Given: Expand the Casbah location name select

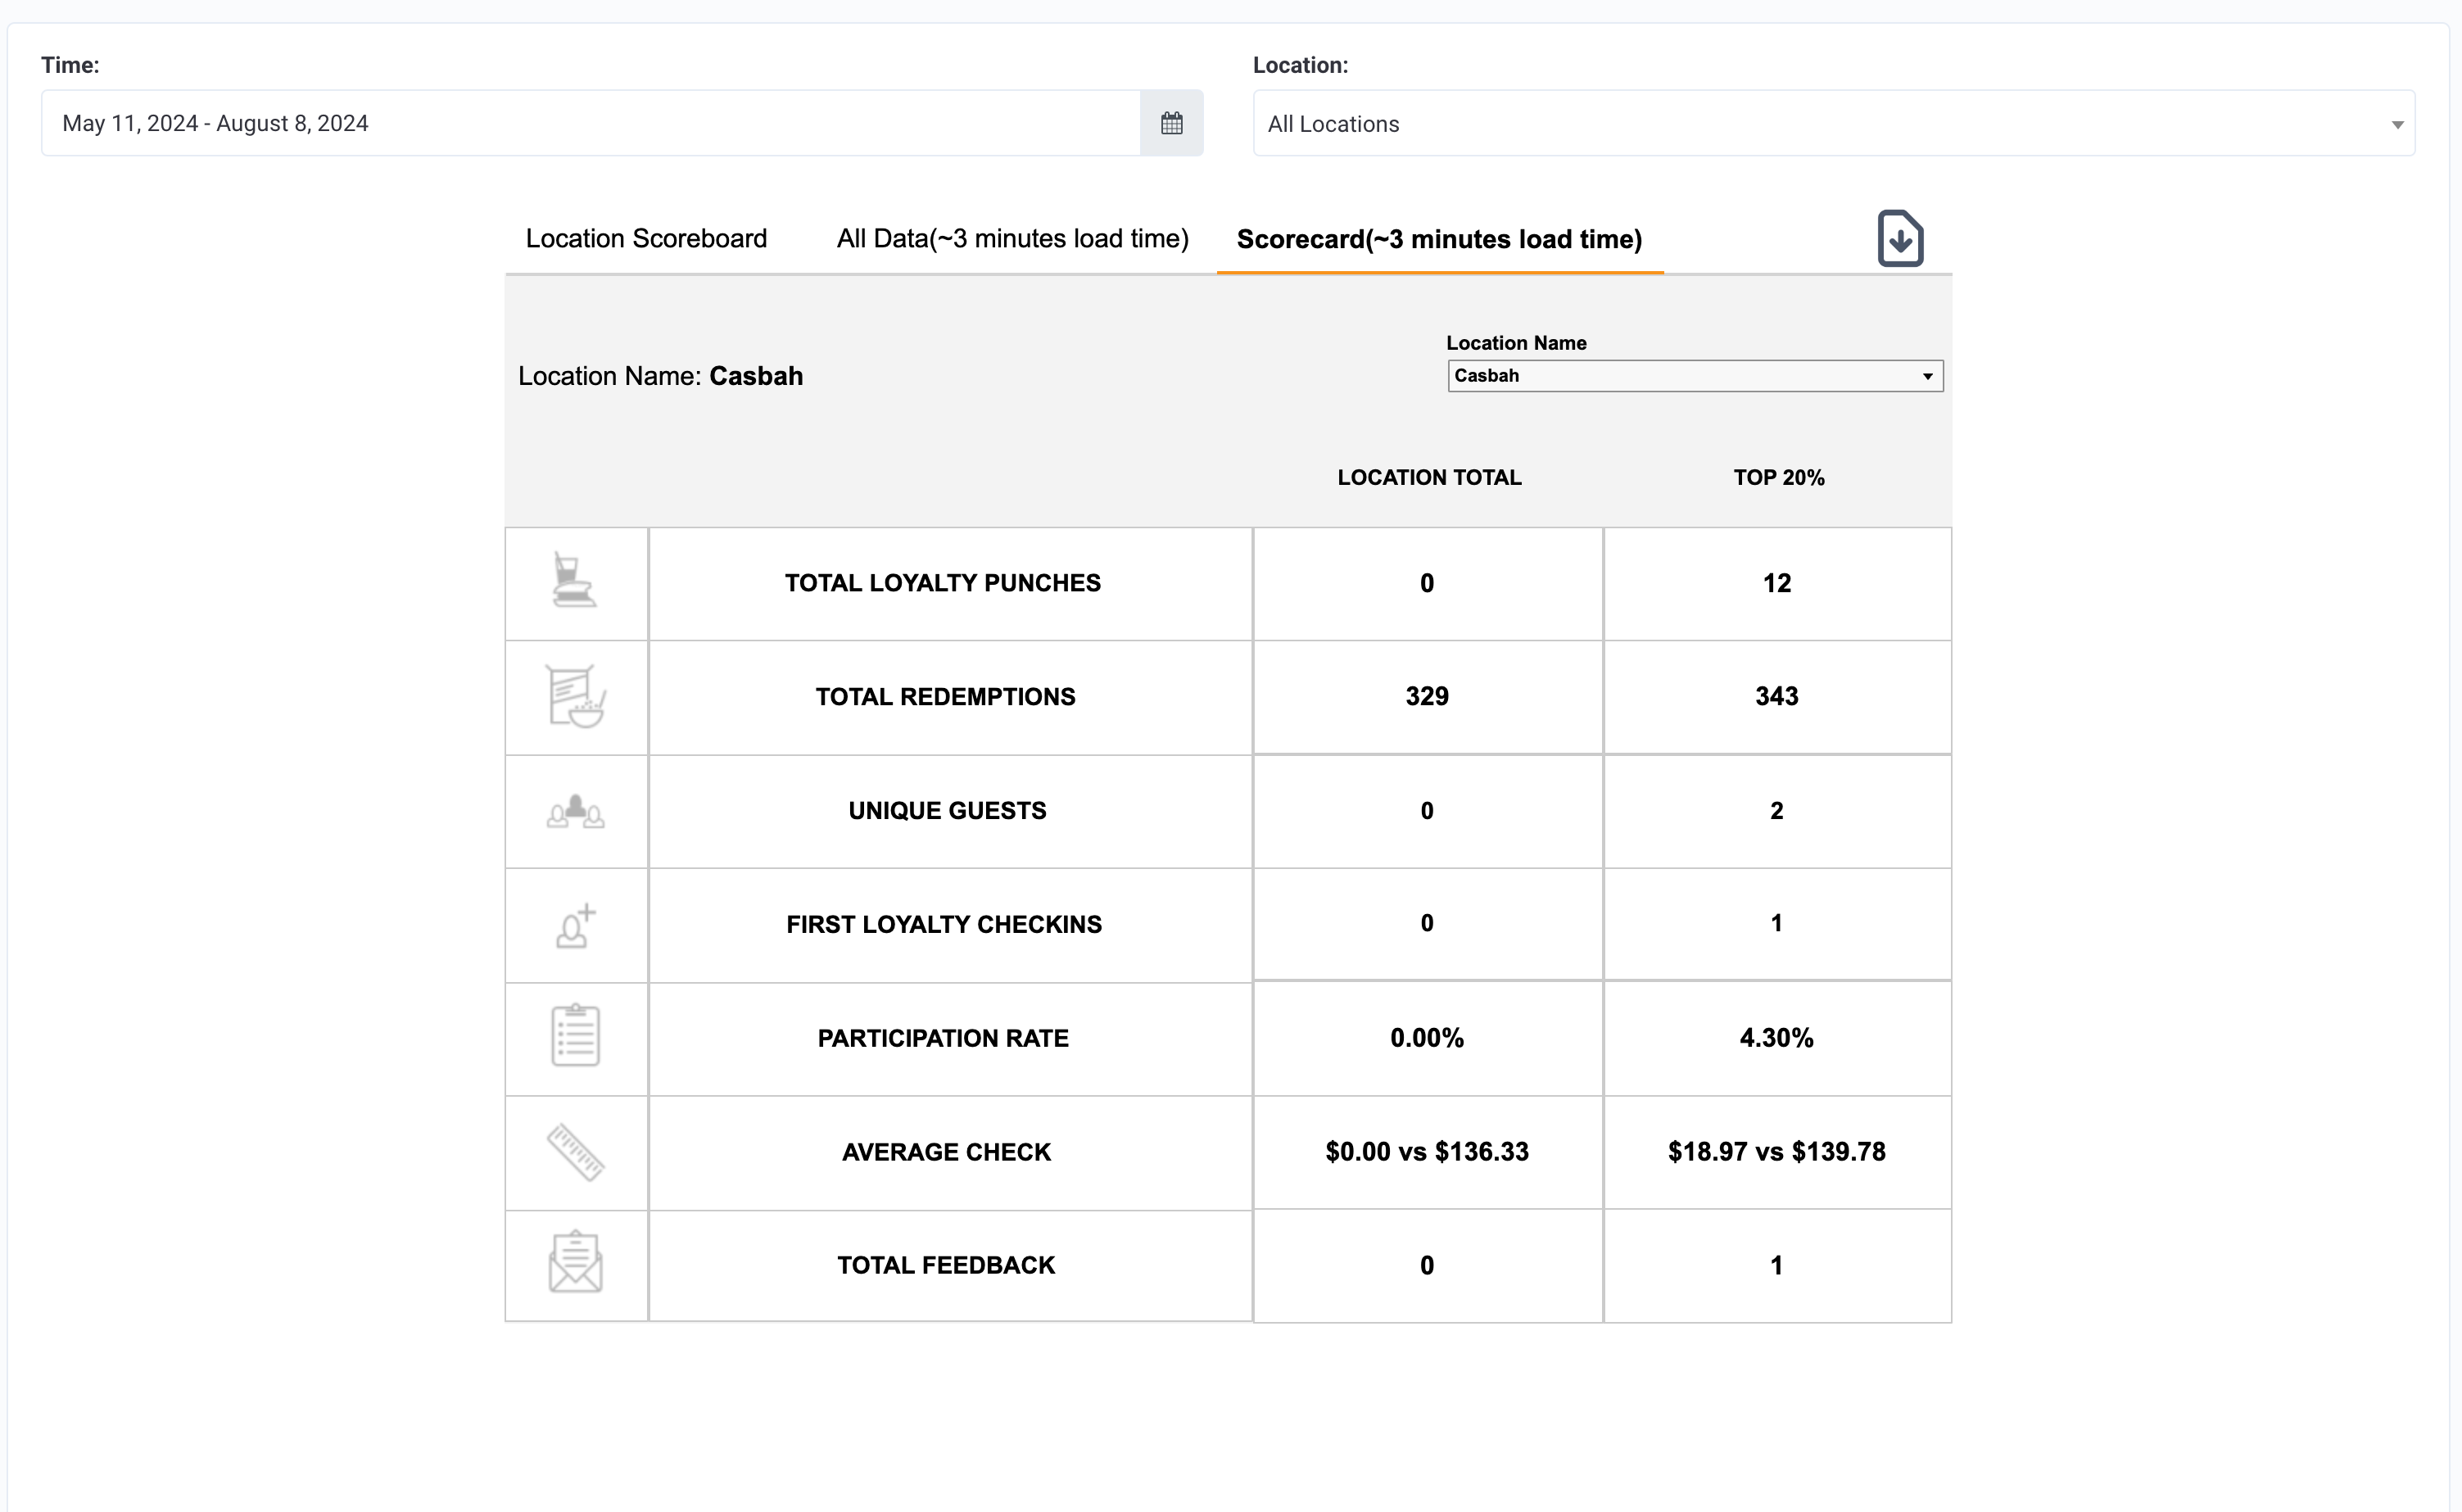Looking at the screenshot, I should tap(1695, 376).
